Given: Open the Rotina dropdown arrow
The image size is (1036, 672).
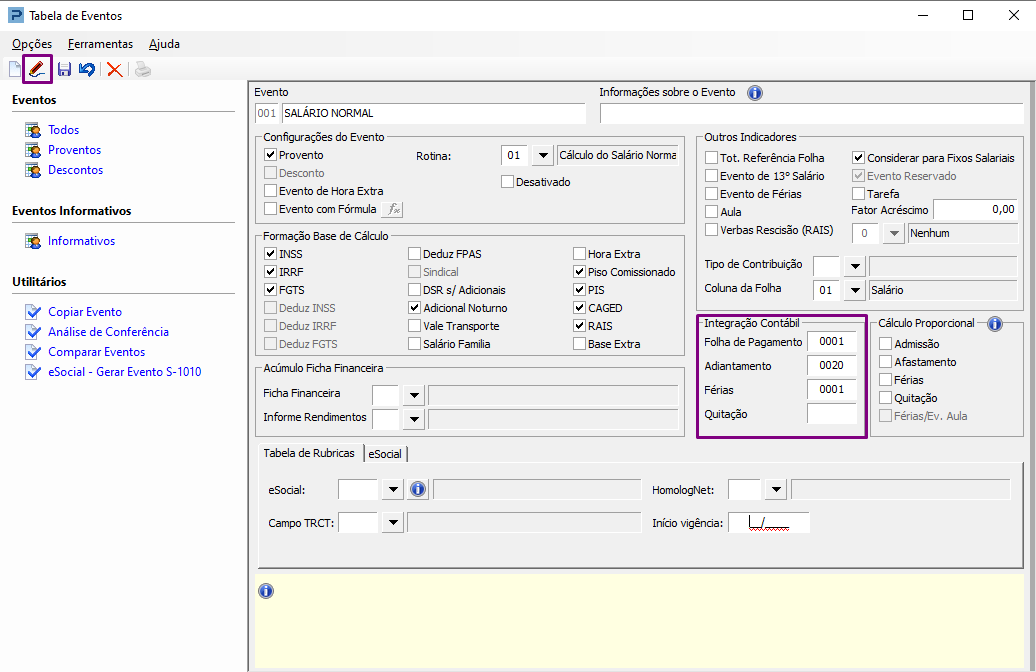Looking at the screenshot, I should [x=543, y=155].
